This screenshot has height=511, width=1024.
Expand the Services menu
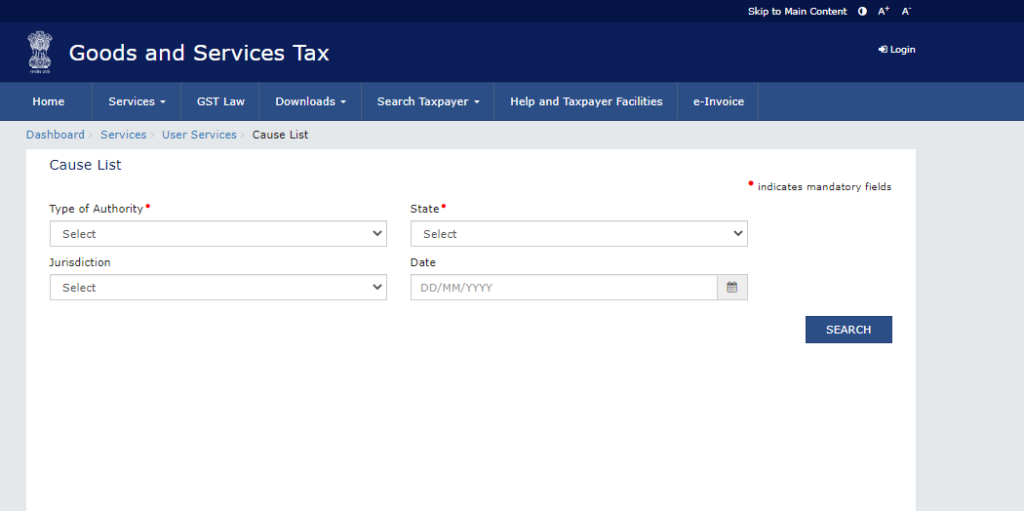click(136, 101)
